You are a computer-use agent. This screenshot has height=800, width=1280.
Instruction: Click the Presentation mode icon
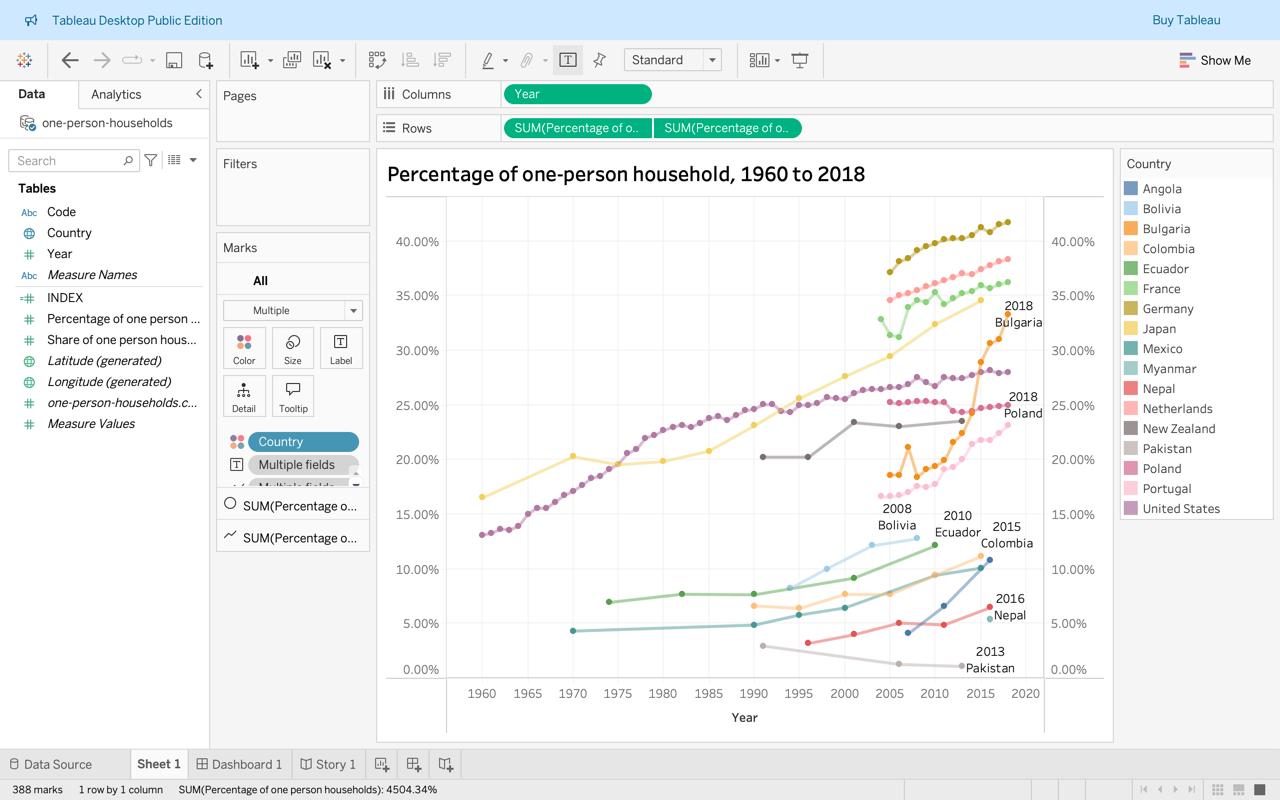pos(800,60)
